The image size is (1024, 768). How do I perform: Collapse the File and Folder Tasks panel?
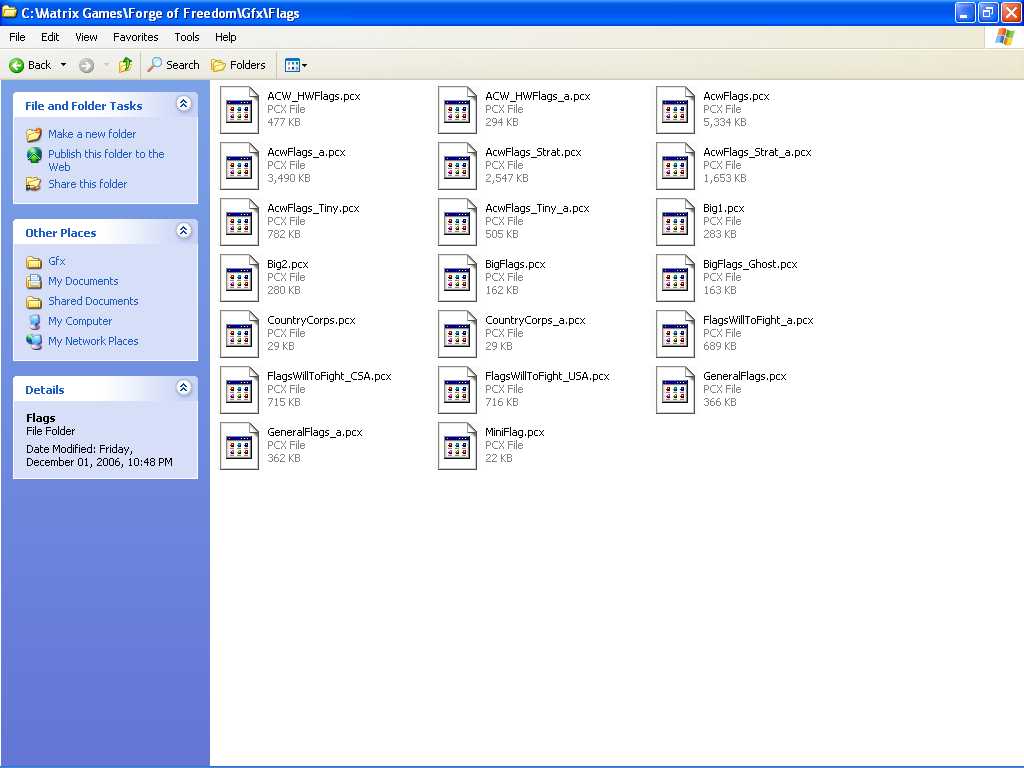(183, 104)
